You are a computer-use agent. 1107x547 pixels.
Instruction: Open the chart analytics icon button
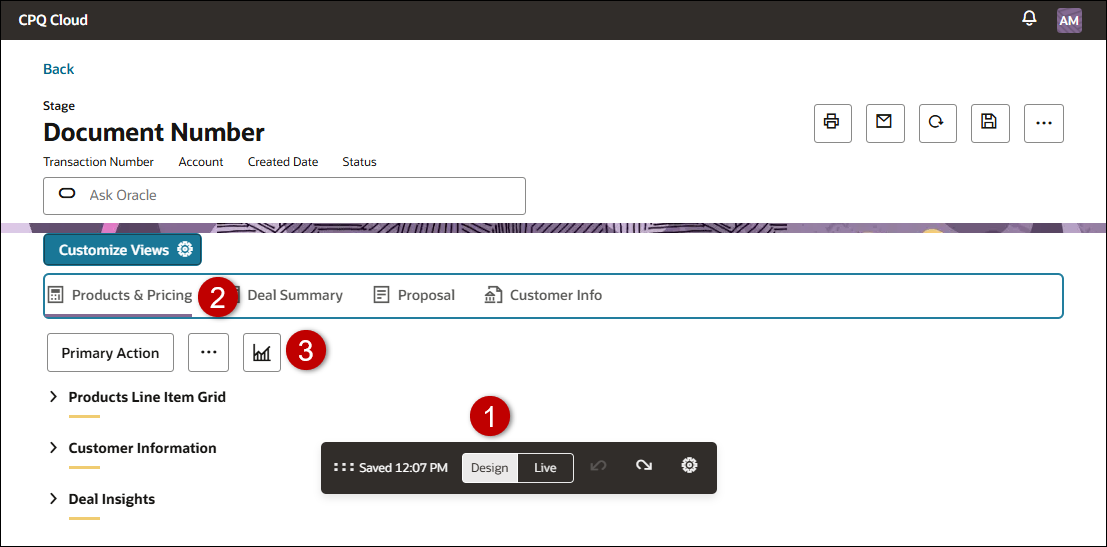262,353
